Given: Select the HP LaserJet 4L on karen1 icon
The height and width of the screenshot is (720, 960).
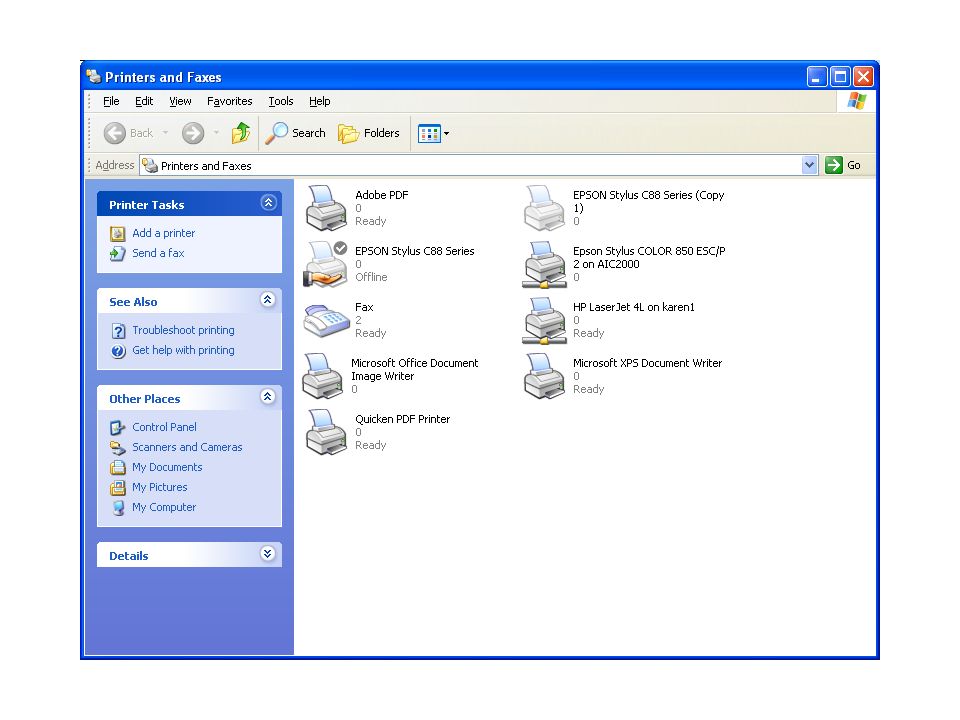Looking at the screenshot, I should pos(544,320).
